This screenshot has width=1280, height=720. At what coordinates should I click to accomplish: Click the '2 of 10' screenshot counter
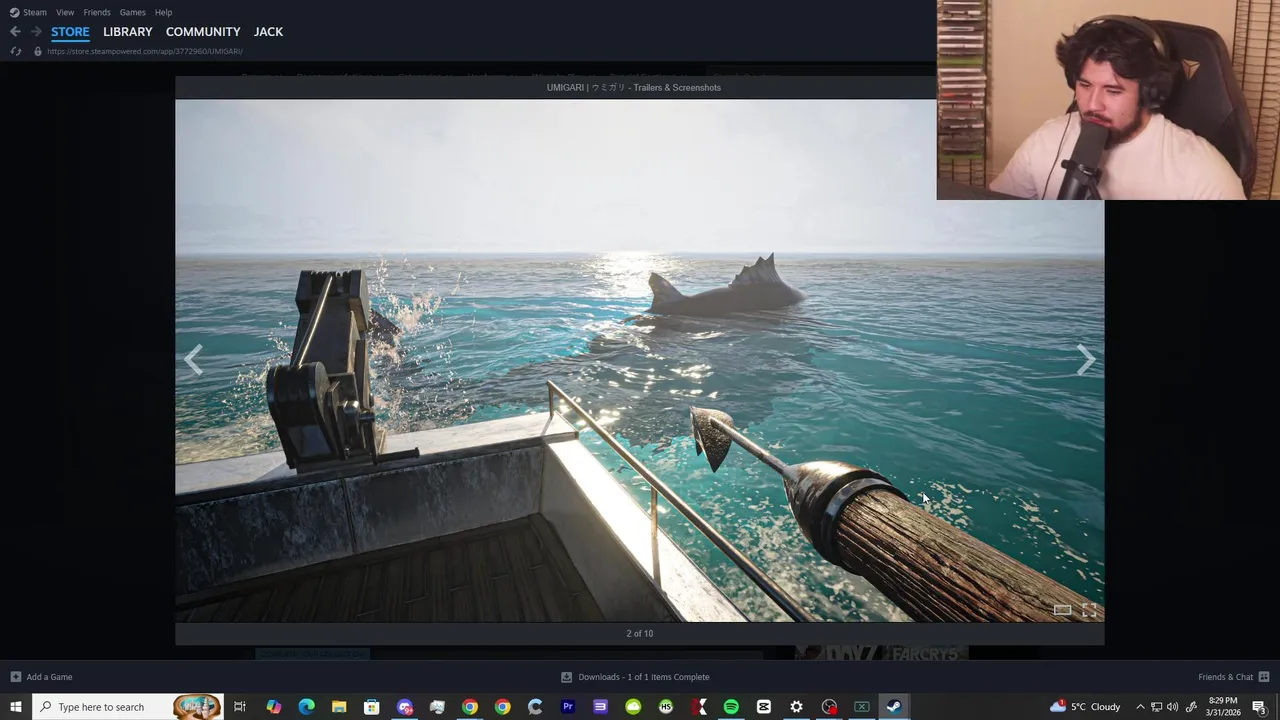[x=640, y=633]
